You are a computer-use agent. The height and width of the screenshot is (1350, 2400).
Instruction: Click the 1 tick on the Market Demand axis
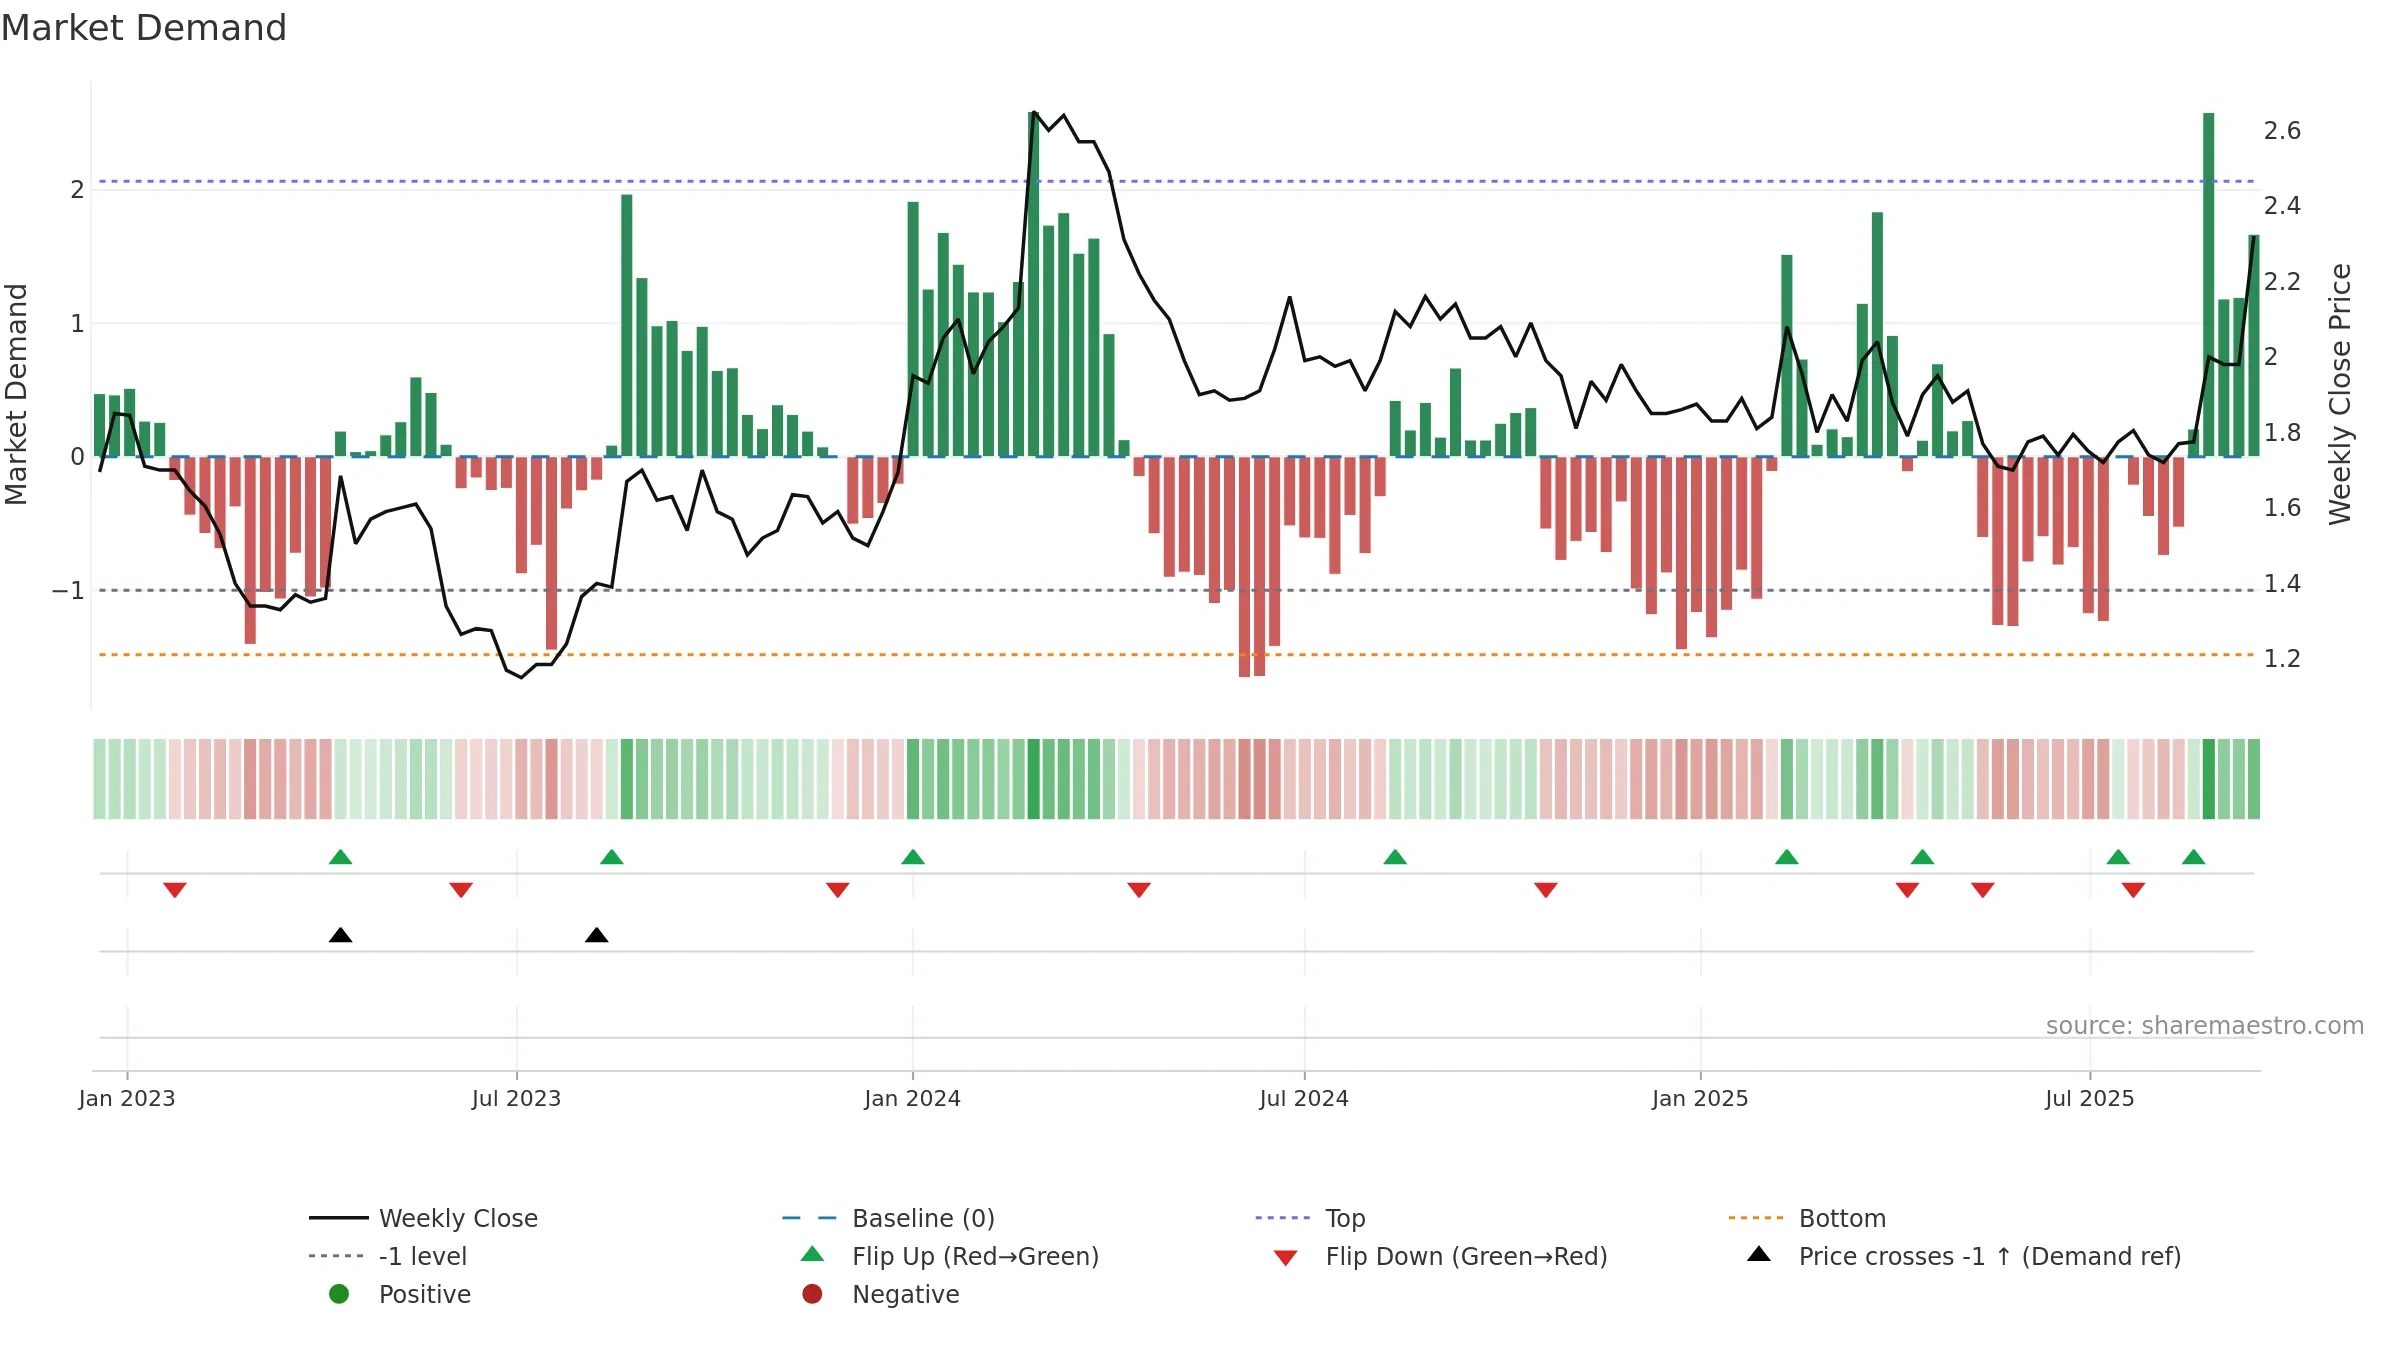pos(77,323)
